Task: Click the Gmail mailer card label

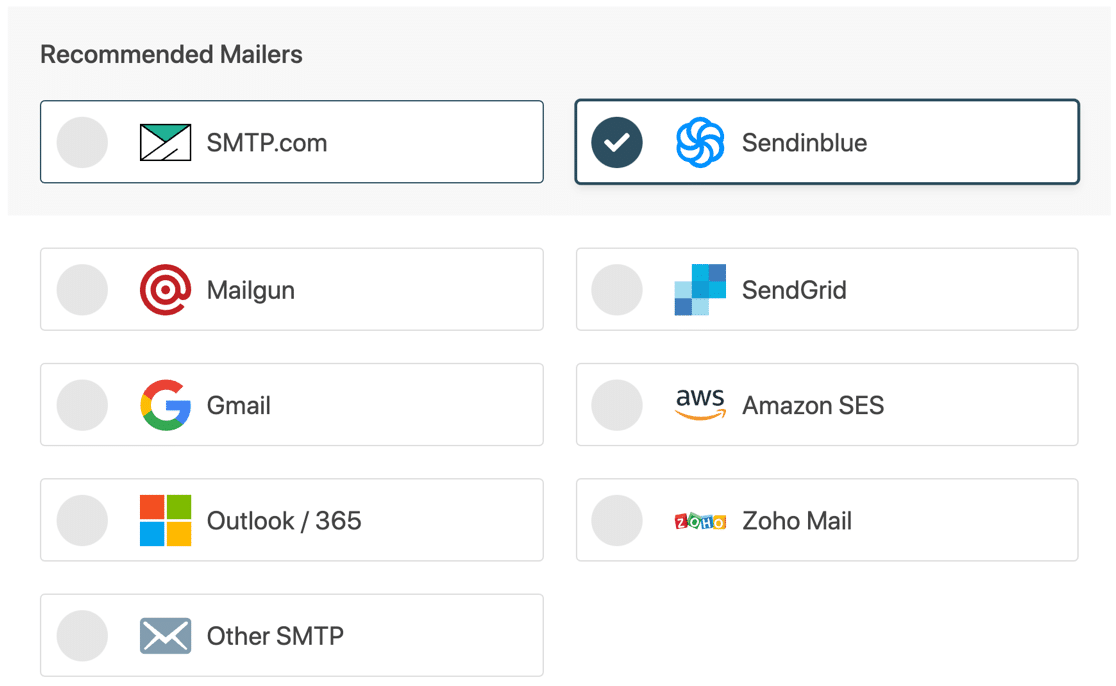Action: [x=237, y=404]
